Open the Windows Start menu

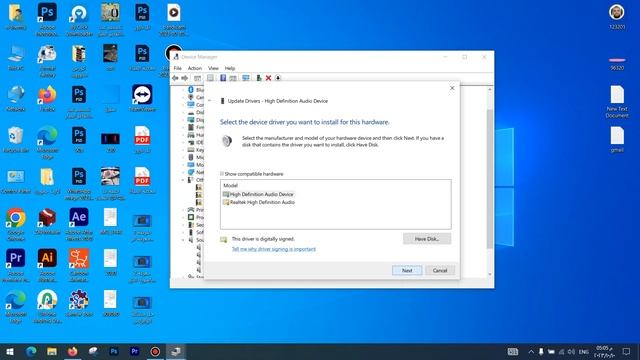click(10, 351)
